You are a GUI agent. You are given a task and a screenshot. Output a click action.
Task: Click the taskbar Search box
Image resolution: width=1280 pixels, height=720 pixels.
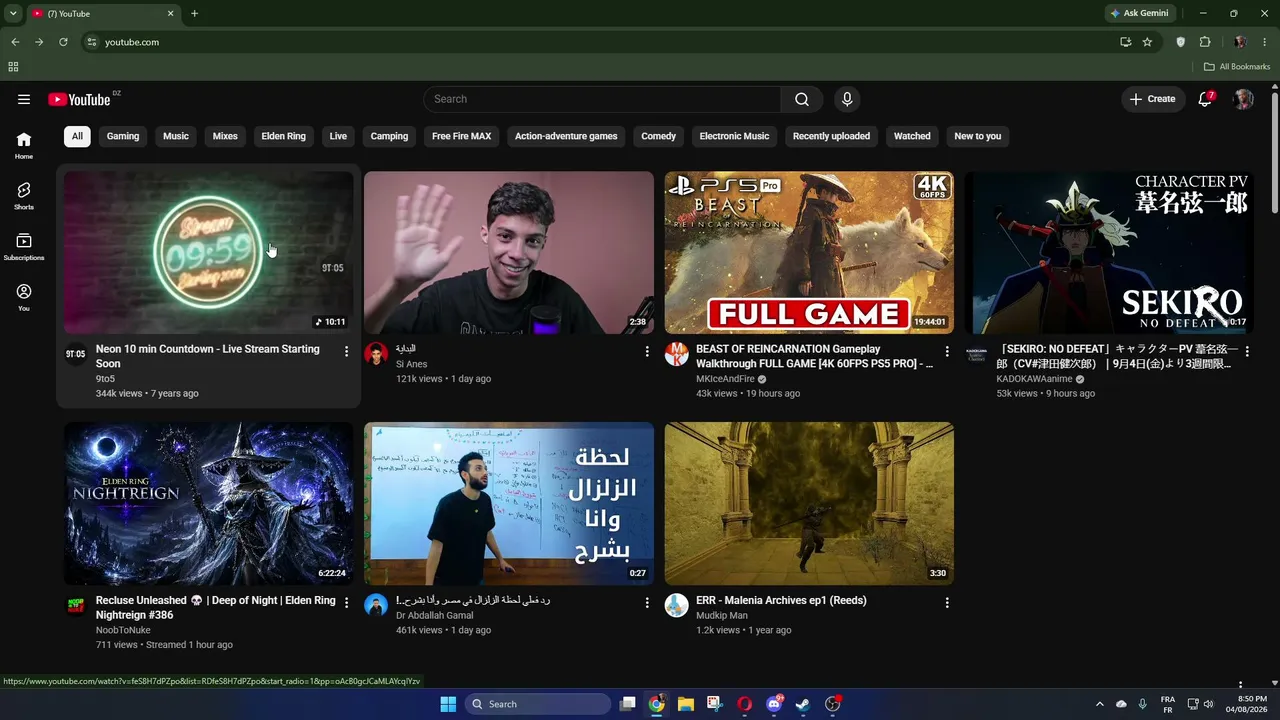click(x=540, y=704)
